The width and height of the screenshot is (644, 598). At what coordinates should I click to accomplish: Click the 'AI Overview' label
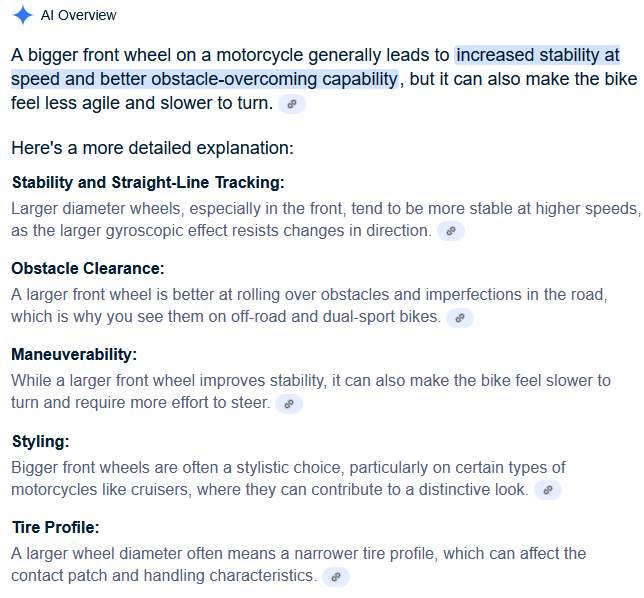click(78, 15)
